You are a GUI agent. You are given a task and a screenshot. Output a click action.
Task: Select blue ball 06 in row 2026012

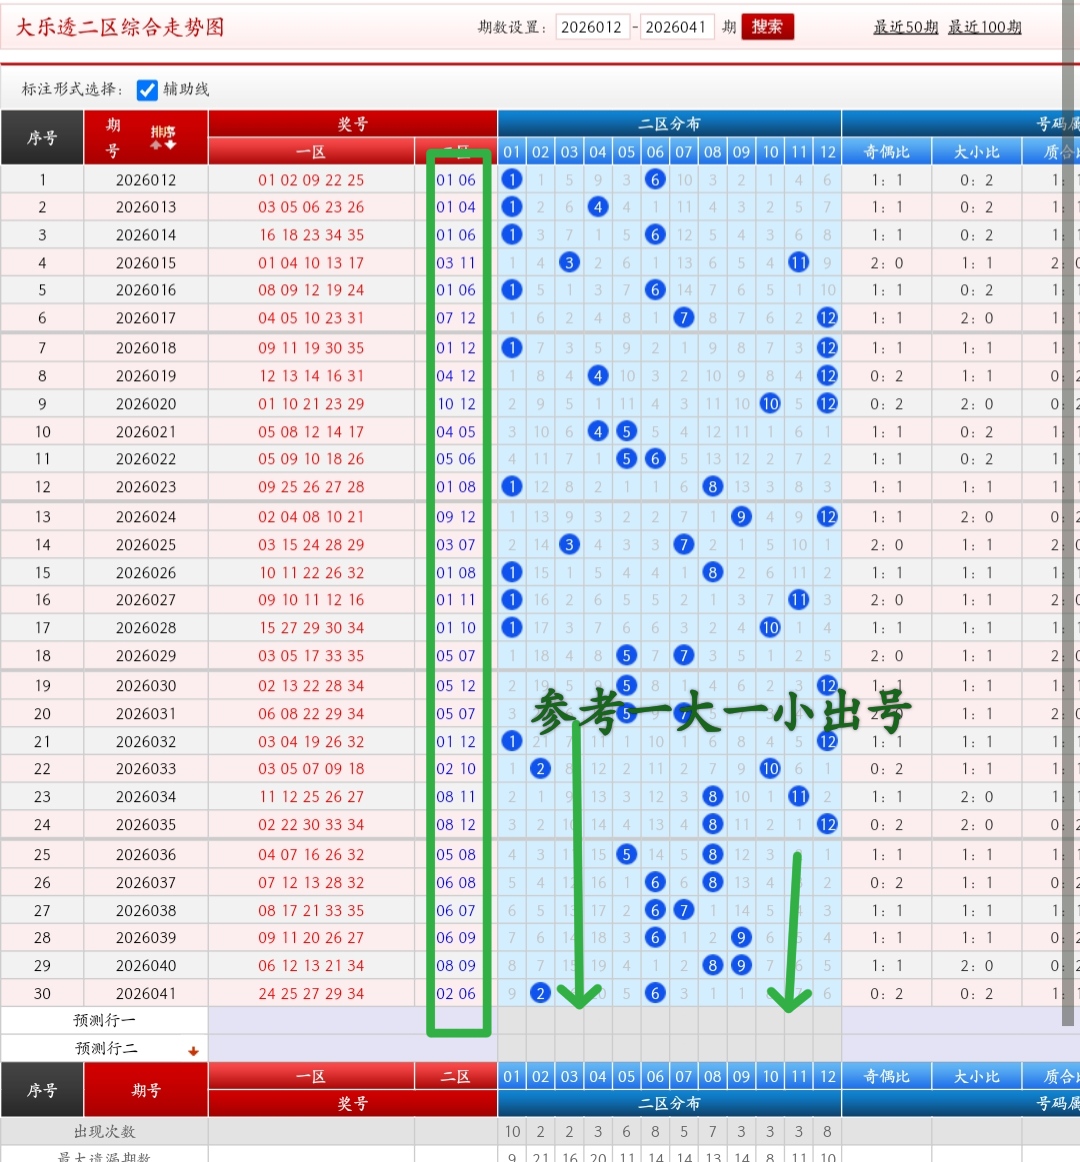[655, 180]
